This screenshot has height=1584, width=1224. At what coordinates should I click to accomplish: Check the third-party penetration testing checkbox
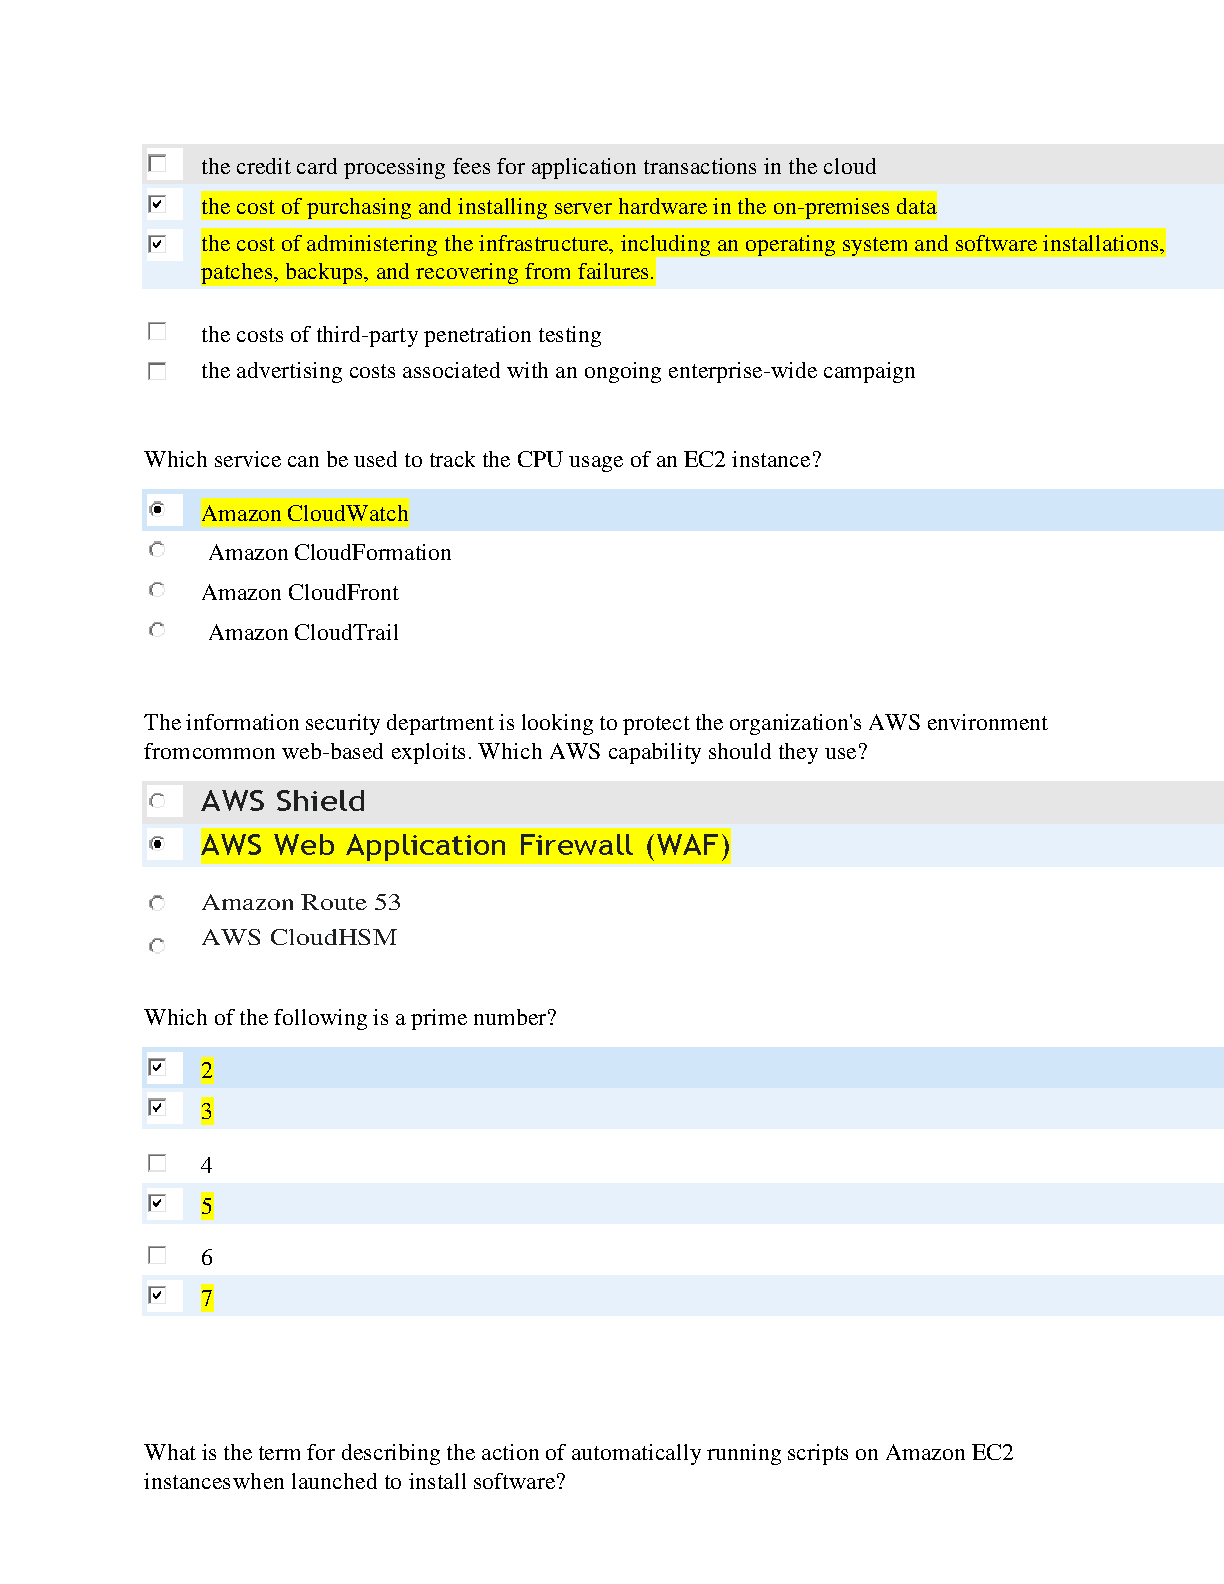pyautogui.click(x=157, y=331)
